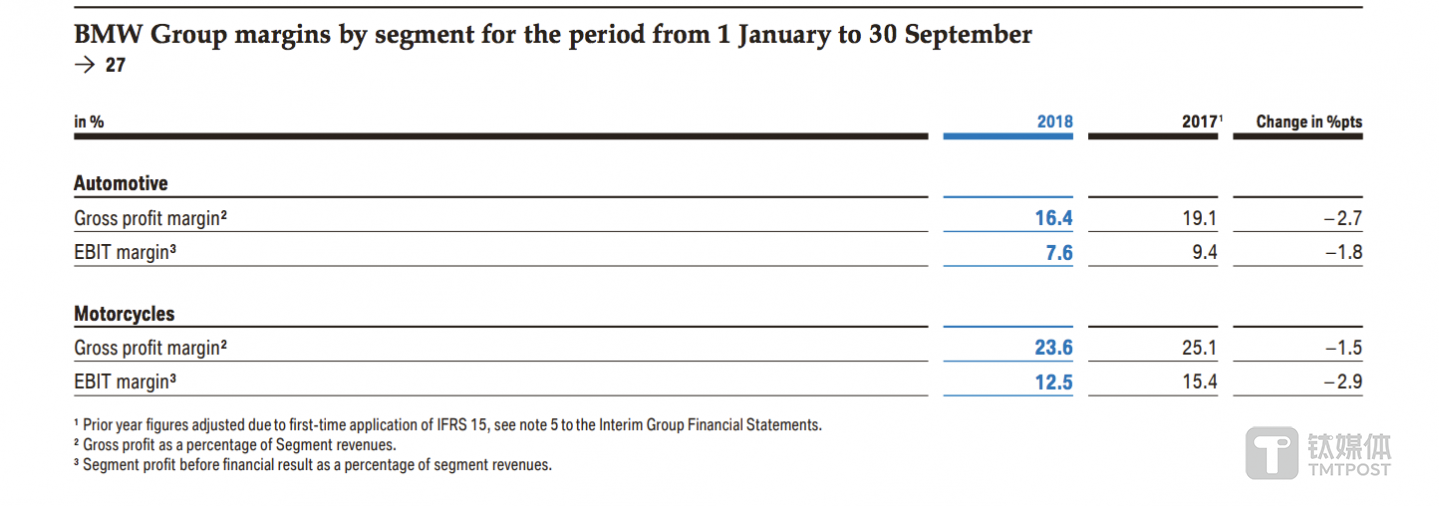This screenshot has height=506, width=1439.
Task: Click the "in %" unit label
Action: (x=89, y=122)
